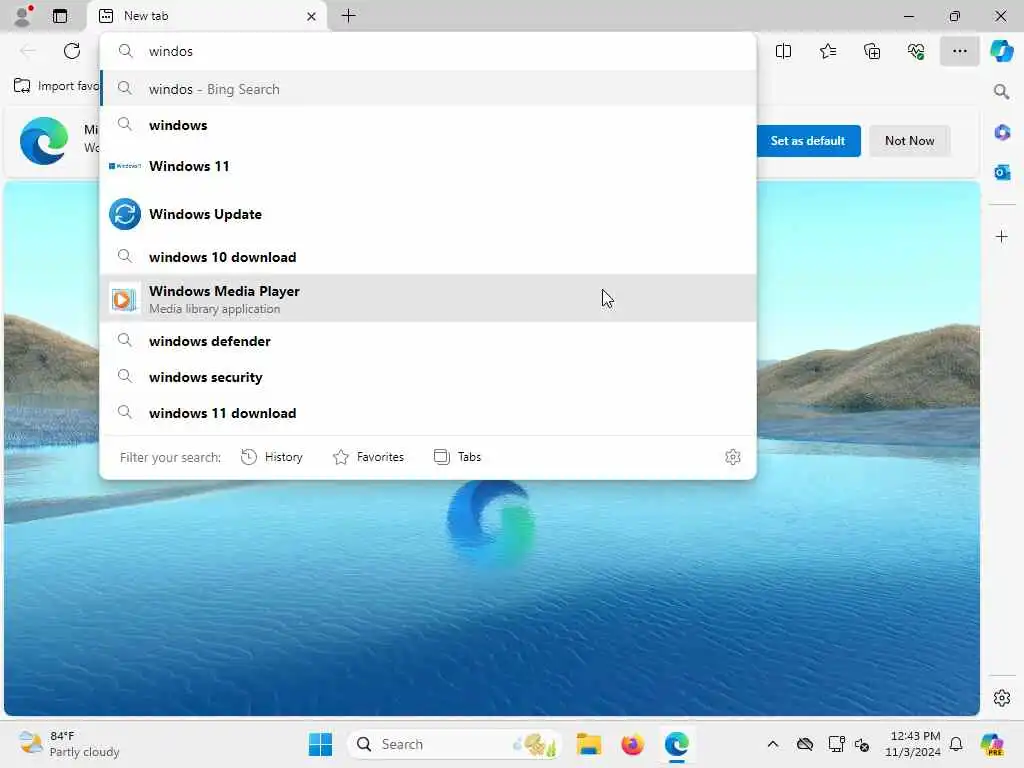Select windos - Bing Search suggestion

click(x=428, y=89)
